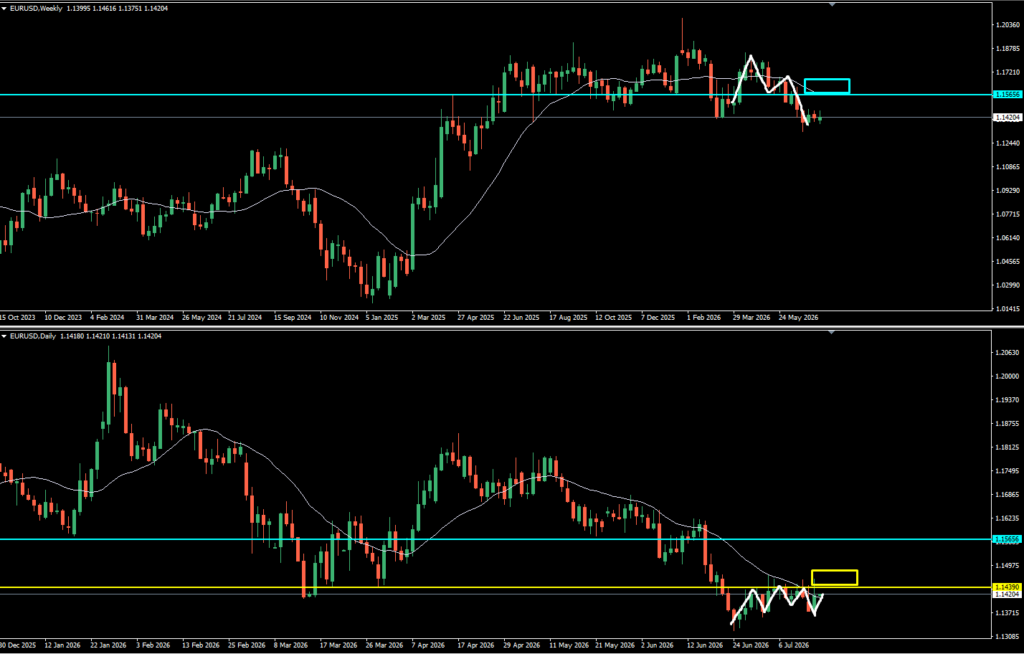Click the 1.20000 price axis label
1024x654 pixels.
click(1008, 376)
